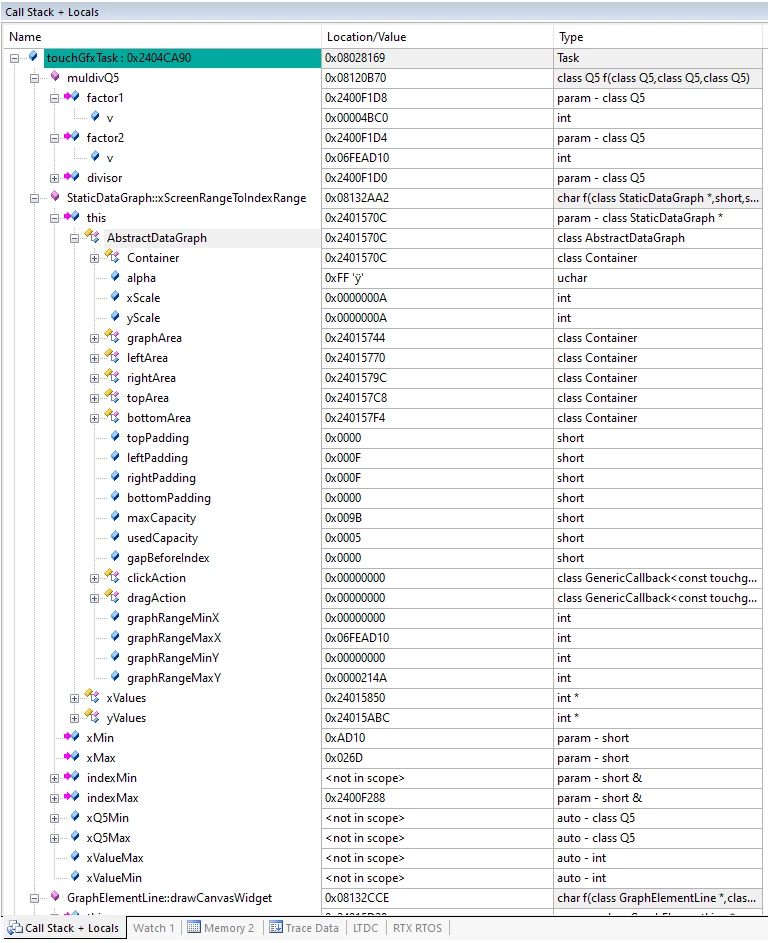This screenshot has width=768, height=943.
Task: Collapse the AbstractDataGraph class node
Action: [74, 238]
